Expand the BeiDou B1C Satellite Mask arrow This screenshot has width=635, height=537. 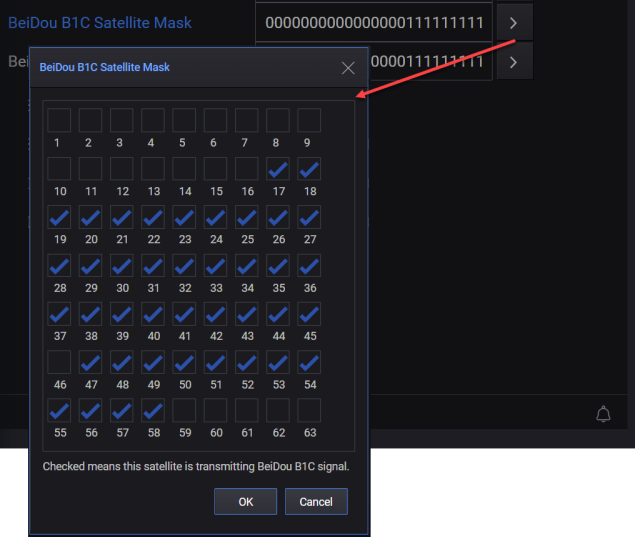coord(513,22)
